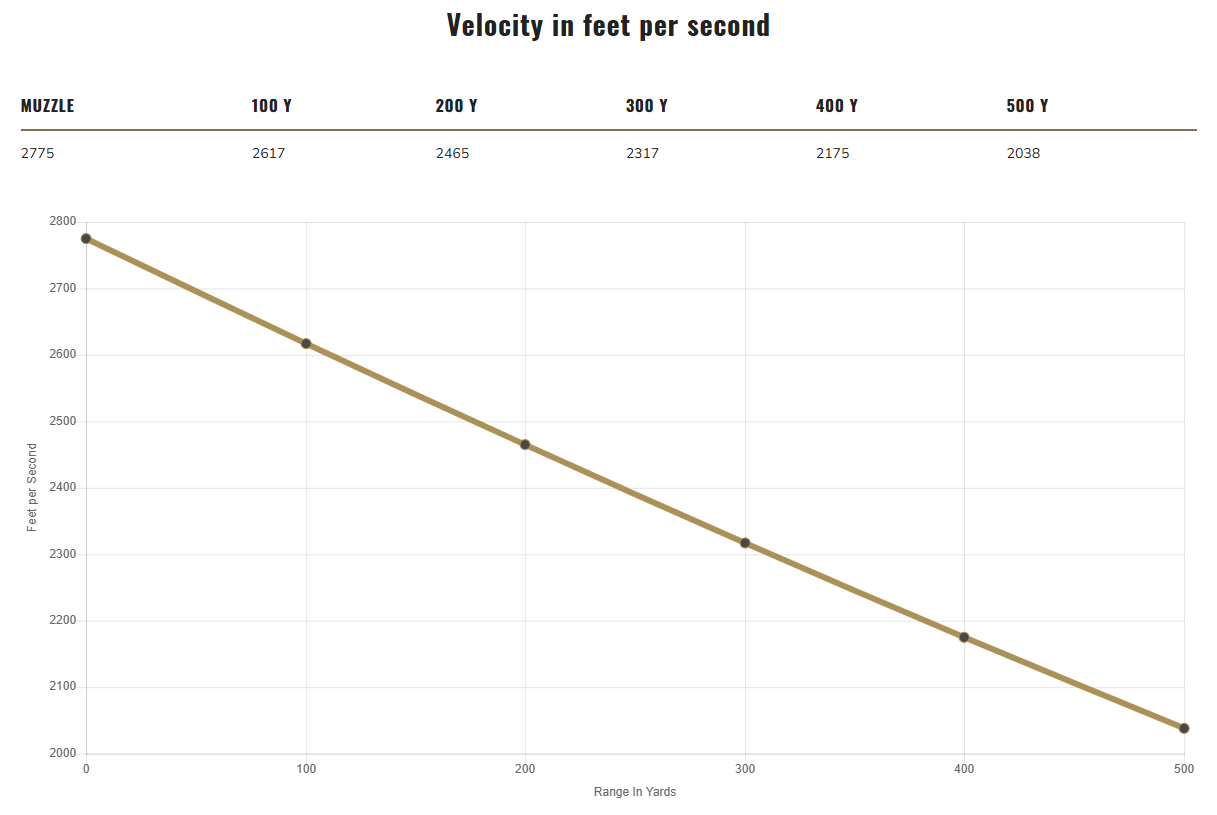1217x815 pixels.
Task: Click the "Range In Yards" axis label
Action: (x=635, y=792)
